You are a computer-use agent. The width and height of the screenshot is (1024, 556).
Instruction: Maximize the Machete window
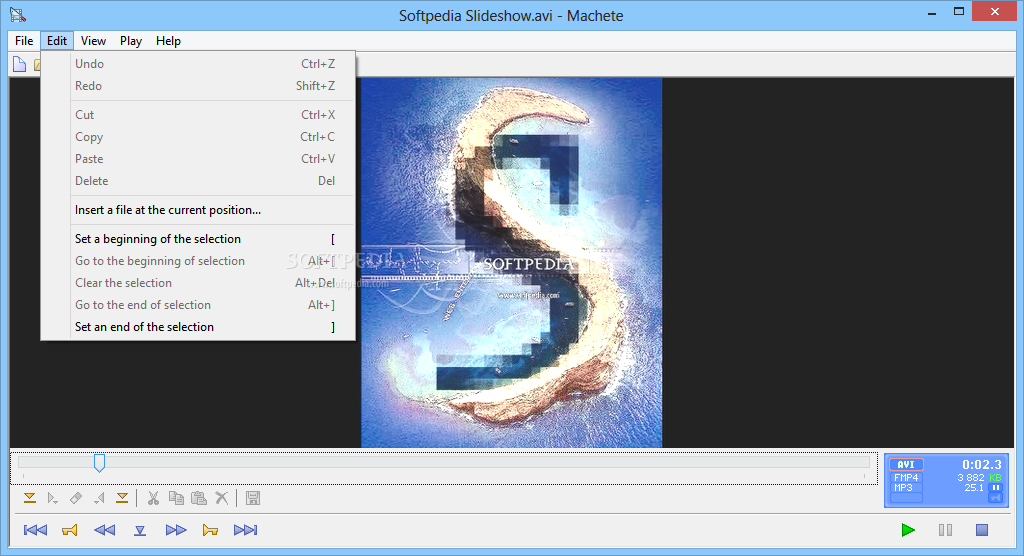point(959,12)
